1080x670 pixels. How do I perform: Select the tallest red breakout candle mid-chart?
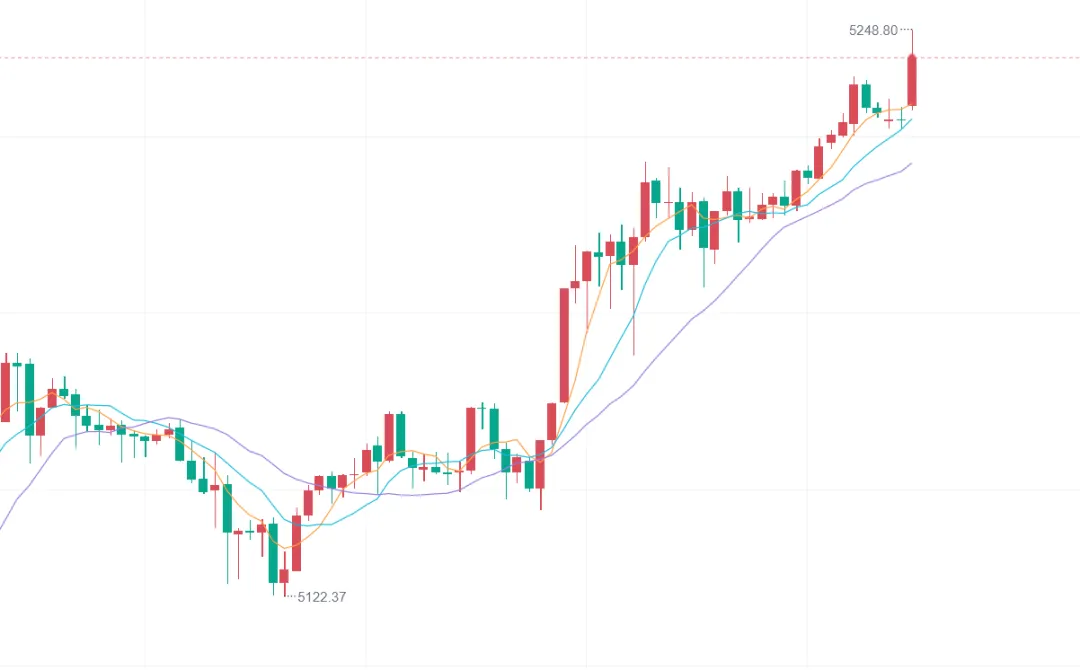click(564, 345)
